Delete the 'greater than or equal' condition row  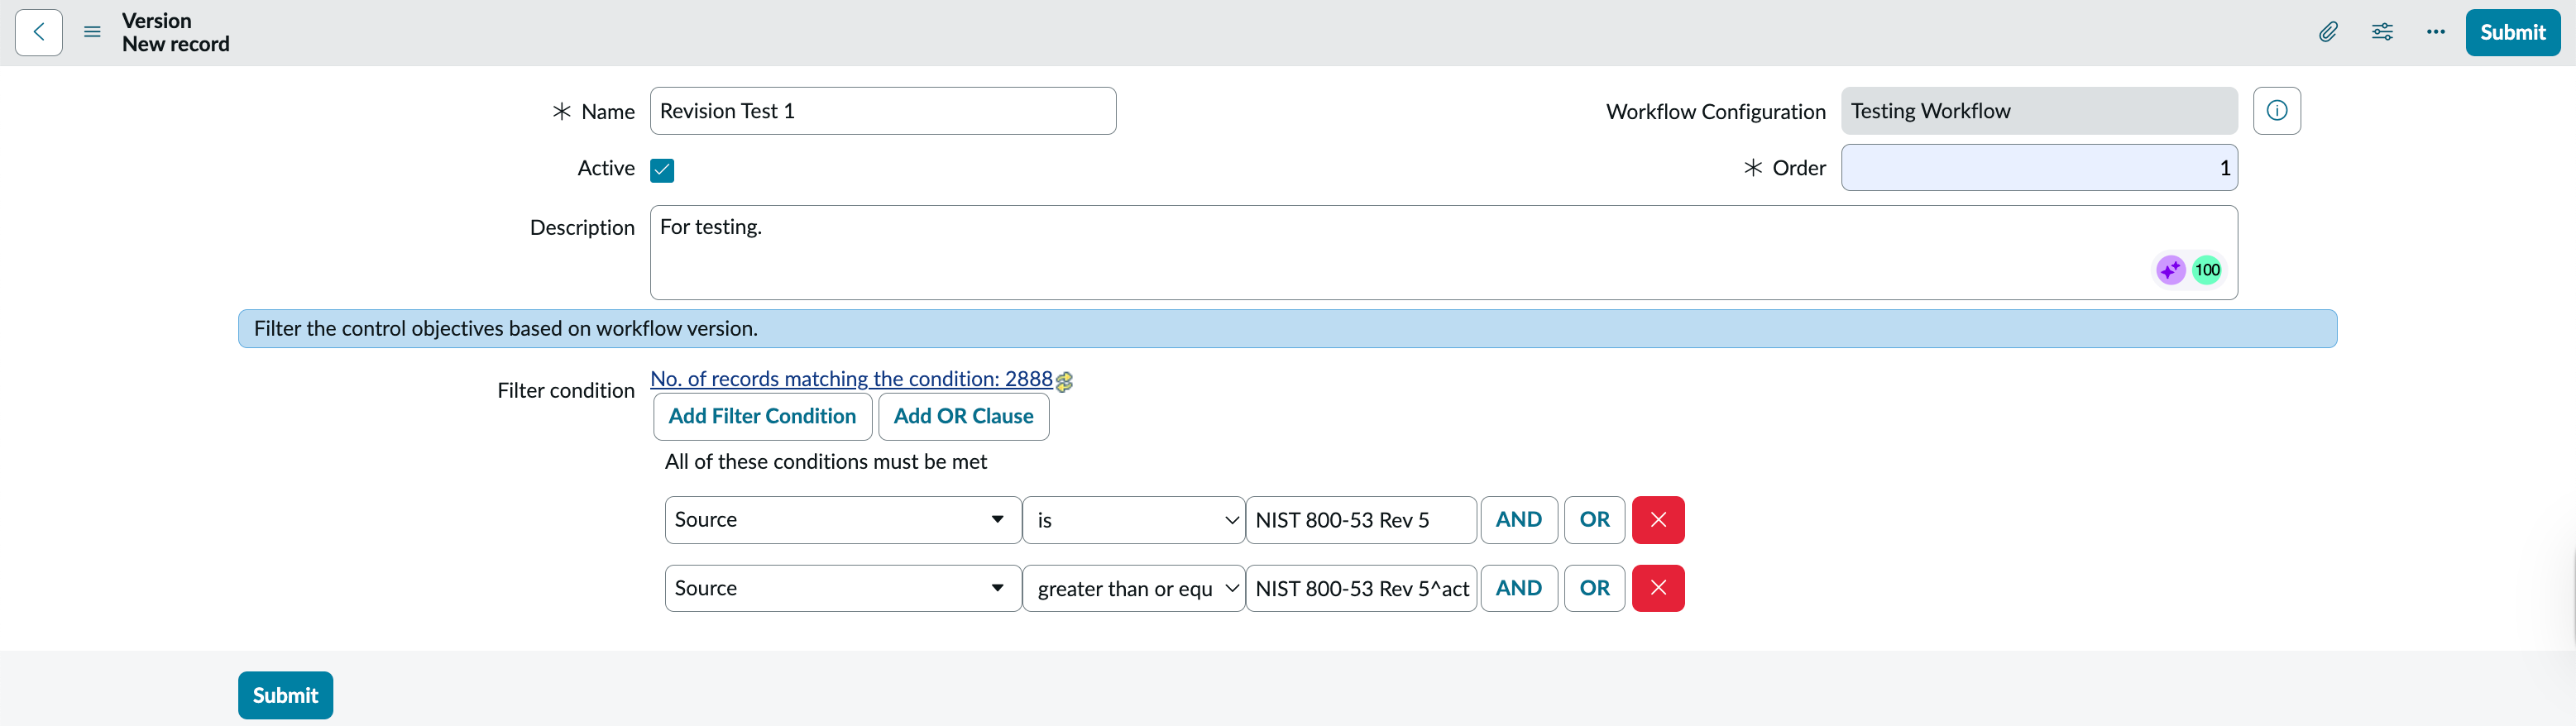click(x=1658, y=588)
